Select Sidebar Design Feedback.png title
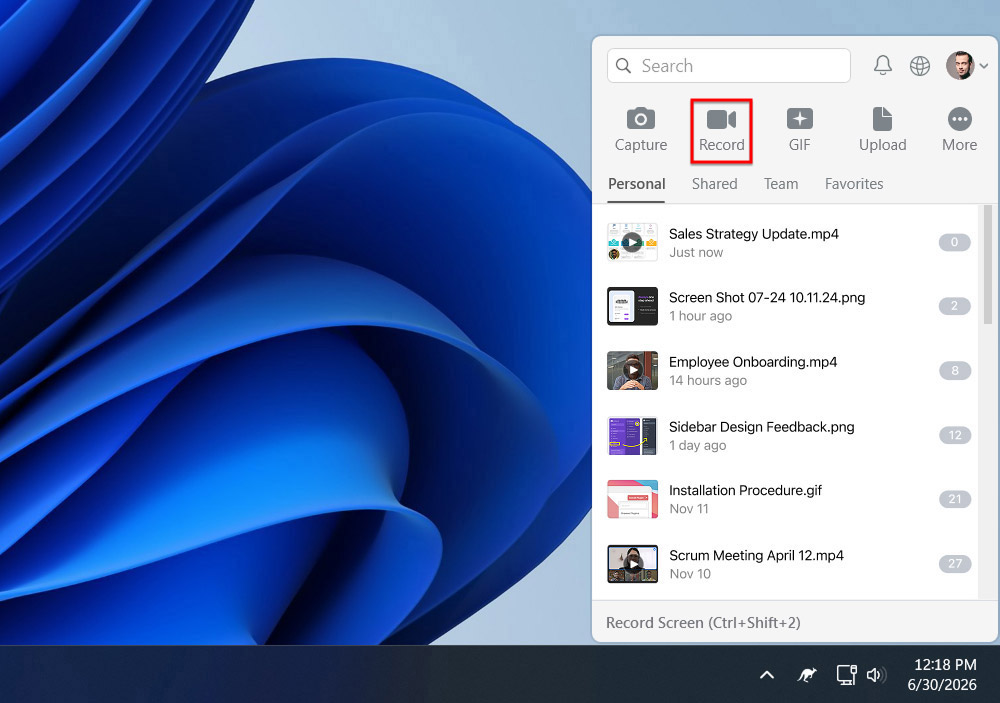 (761, 427)
